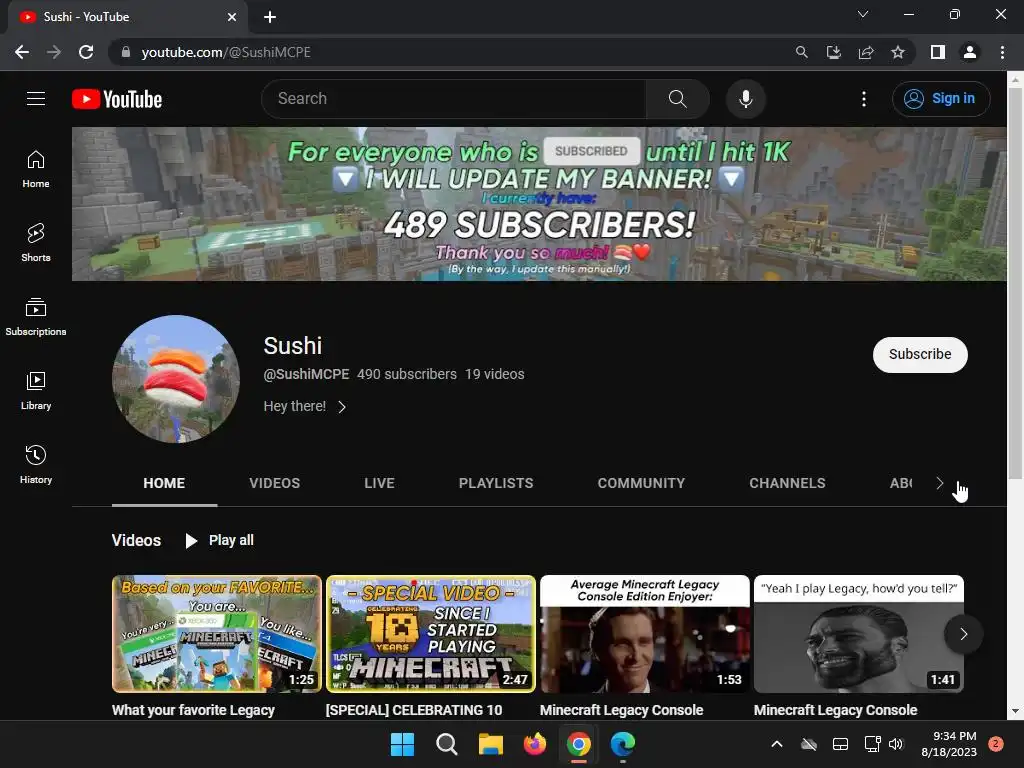
Task: Open Chrome three-dot menu
Action: 1002,52
